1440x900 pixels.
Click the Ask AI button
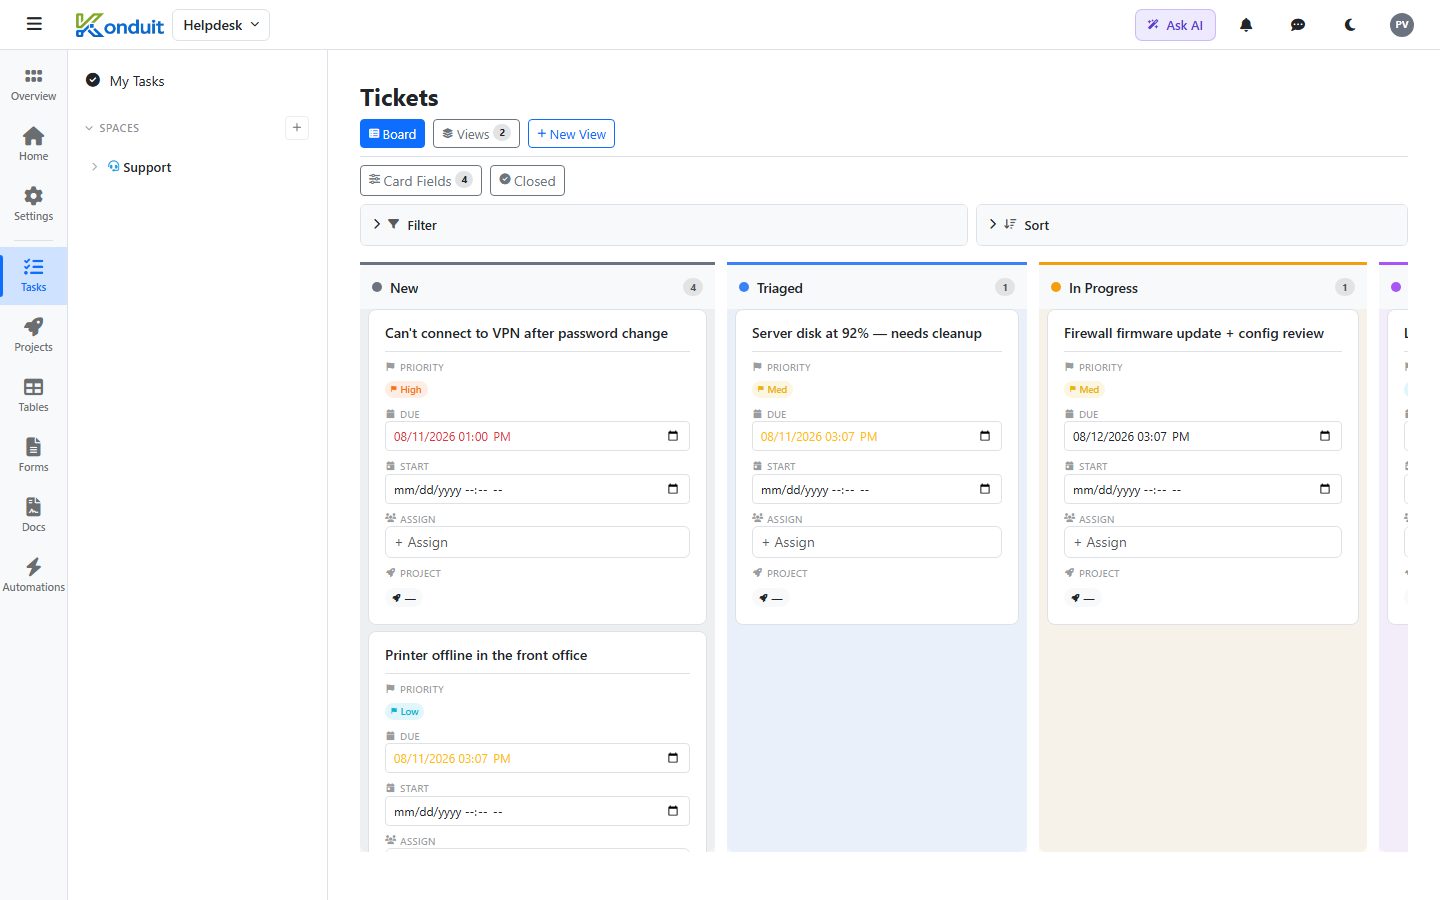point(1175,25)
